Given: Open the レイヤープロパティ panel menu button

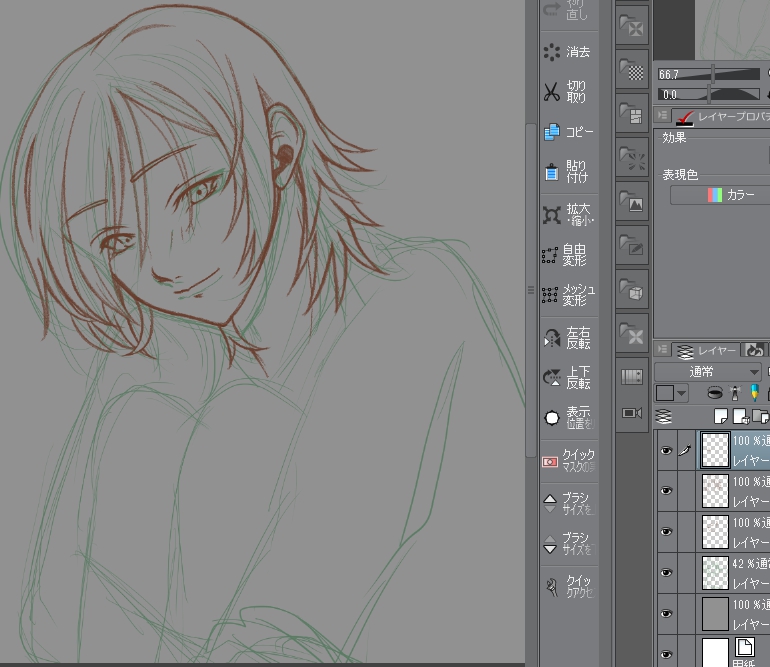Looking at the screenshot, I should pyautogui.click(x=662, y=115).
